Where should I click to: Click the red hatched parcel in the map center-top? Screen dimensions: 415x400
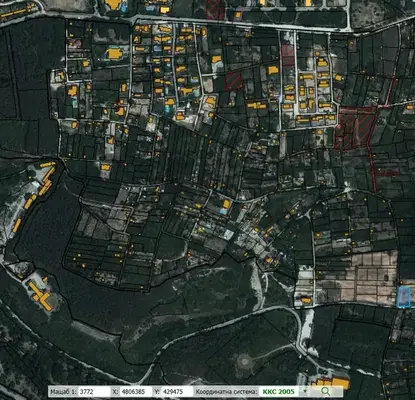tap(234, 80)
